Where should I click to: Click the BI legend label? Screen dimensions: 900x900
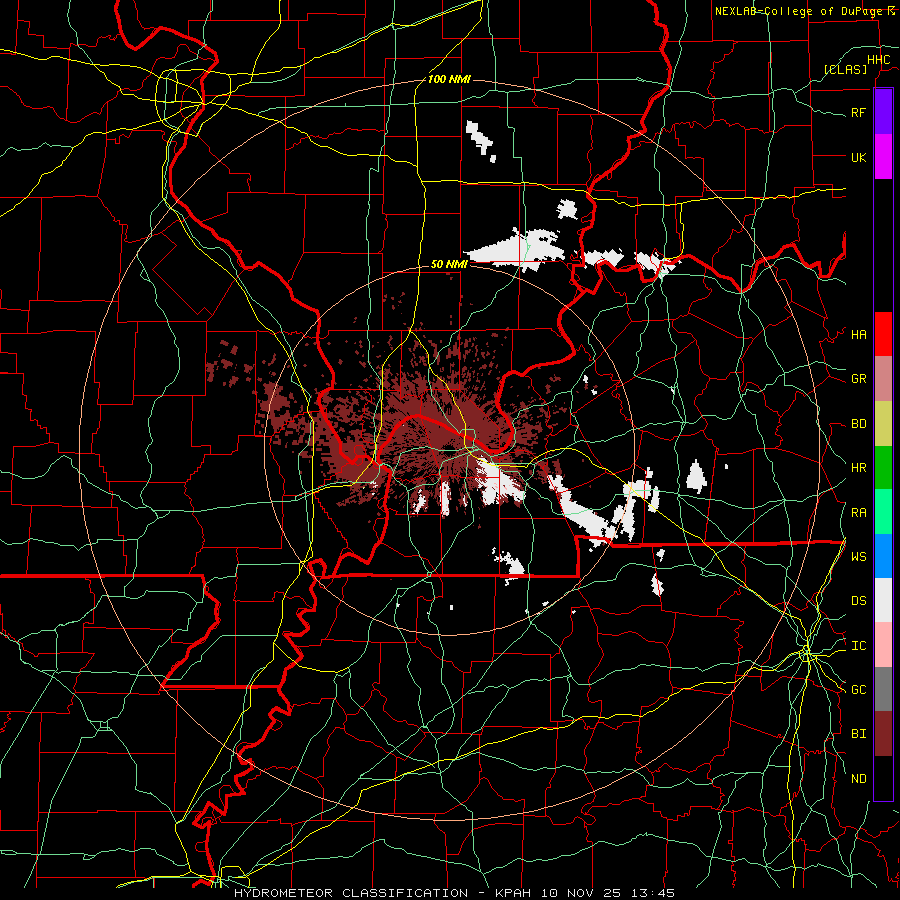[x=858, y=734]
